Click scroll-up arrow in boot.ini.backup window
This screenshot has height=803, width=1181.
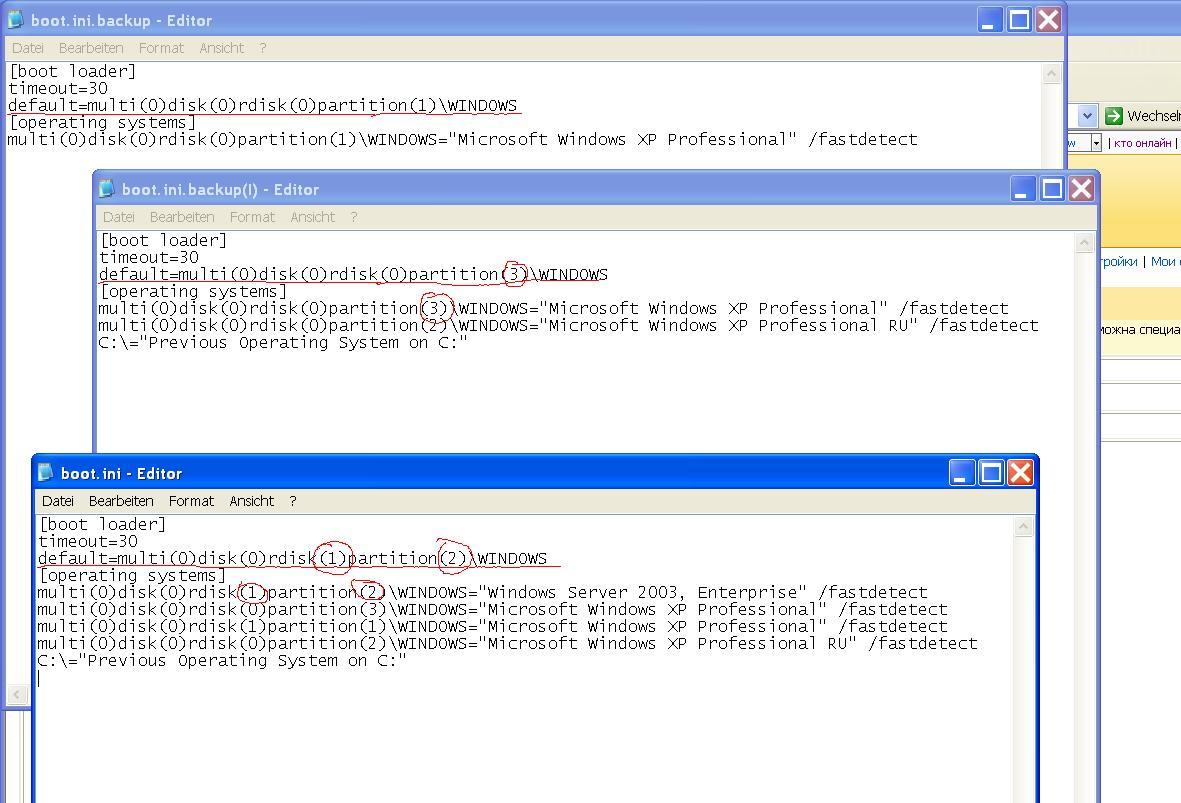coord(1052,73)
